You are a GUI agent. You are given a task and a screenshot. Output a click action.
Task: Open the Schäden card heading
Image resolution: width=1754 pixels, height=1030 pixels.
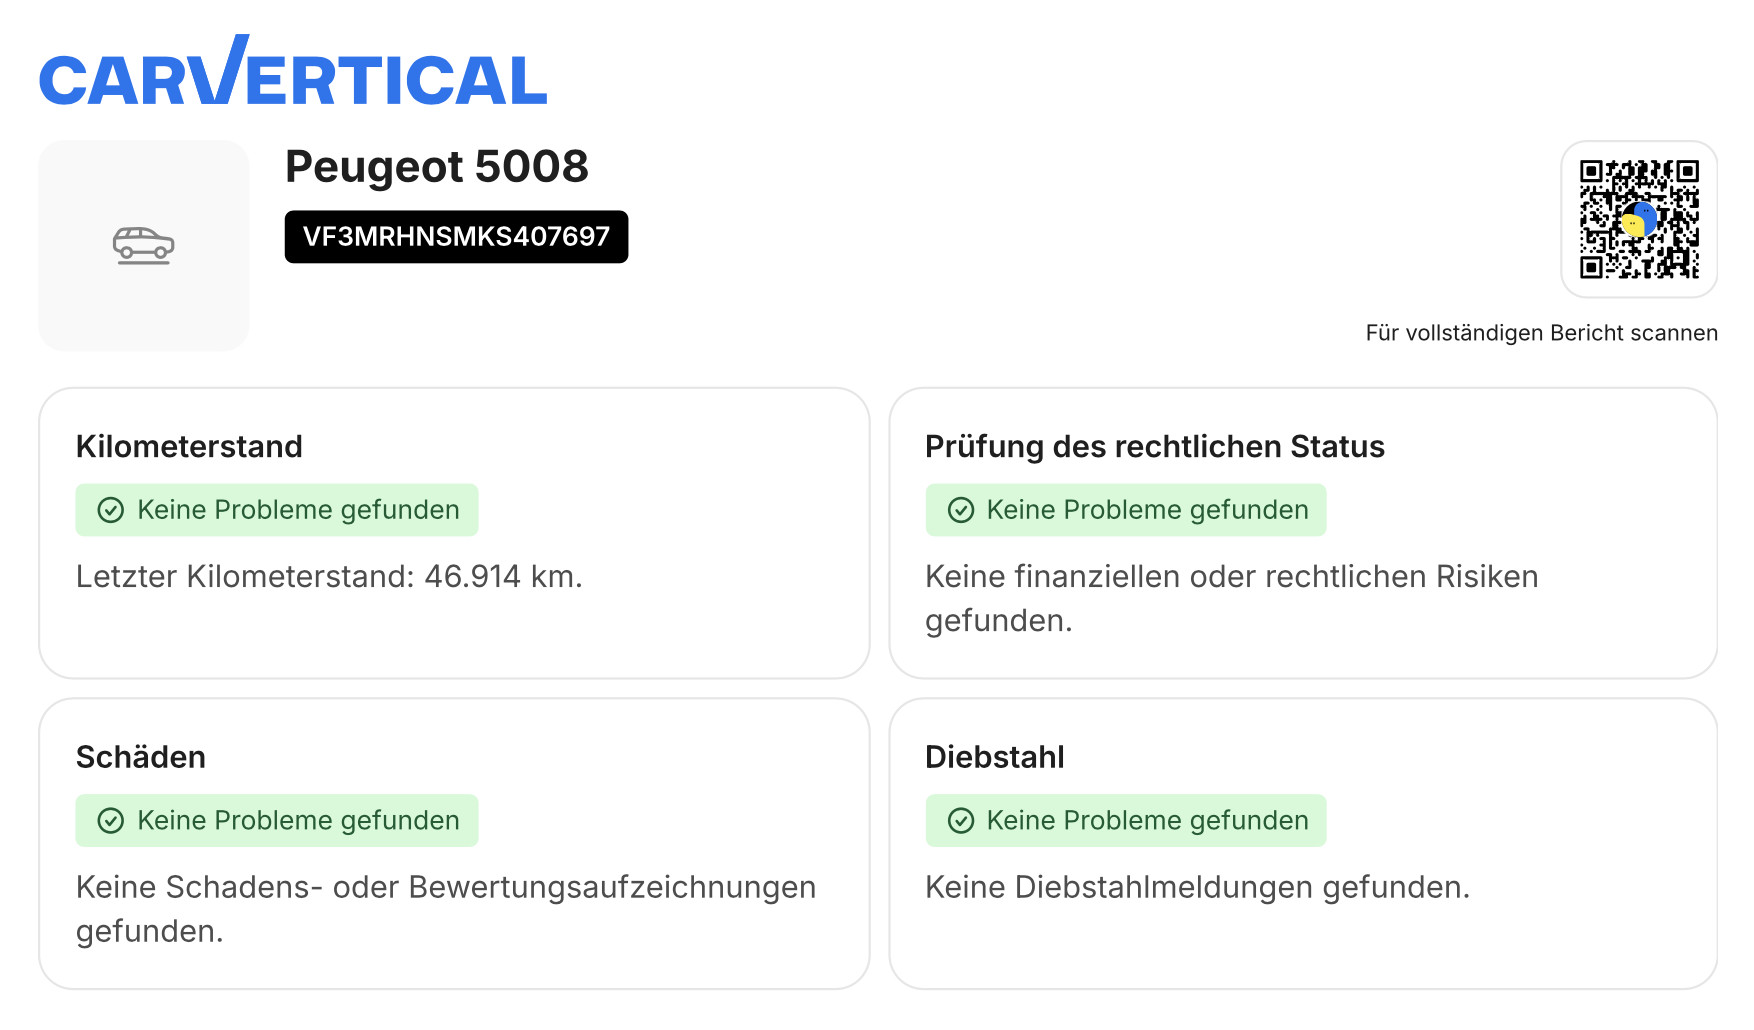(x=141, y=757)
